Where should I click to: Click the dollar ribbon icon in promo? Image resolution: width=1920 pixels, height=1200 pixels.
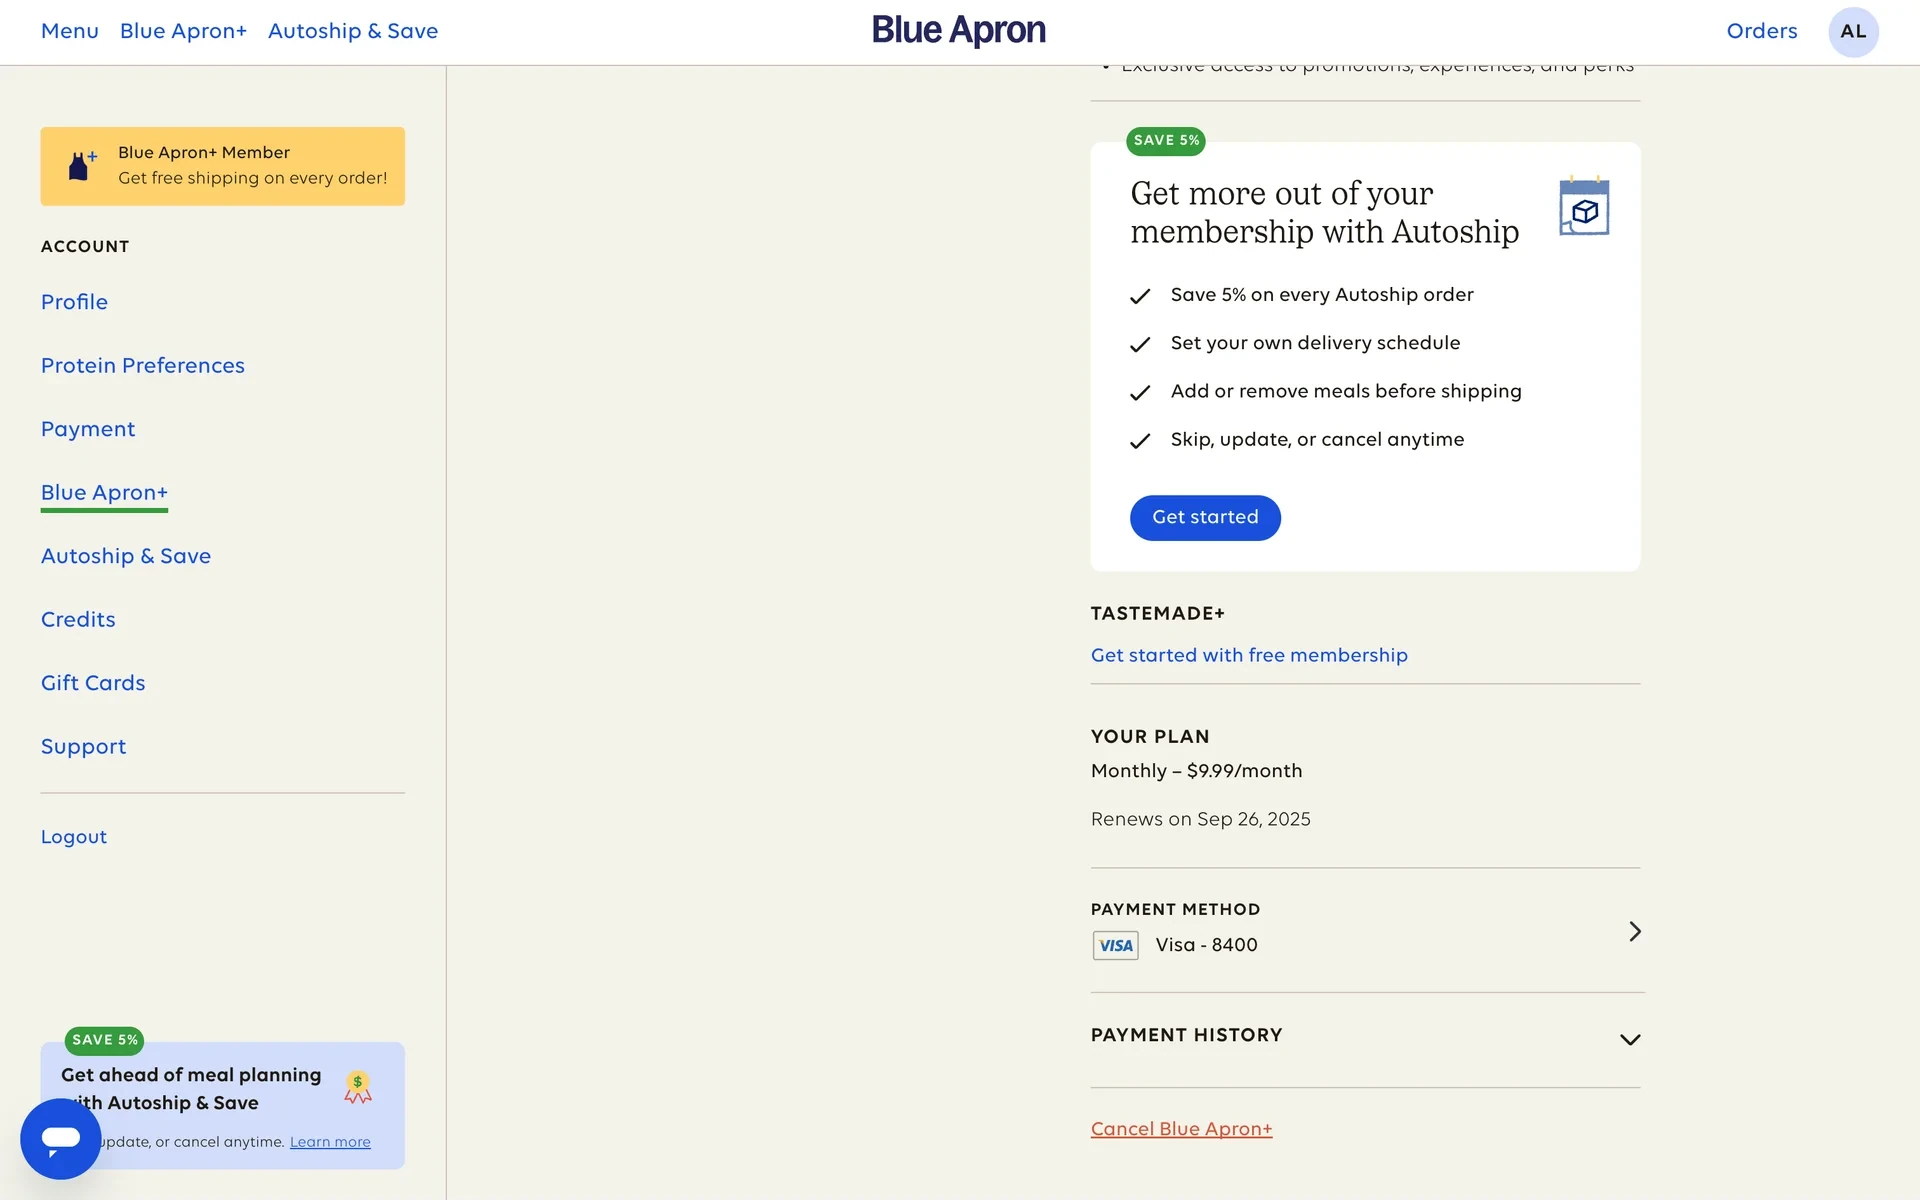(x=358, y=1087)
